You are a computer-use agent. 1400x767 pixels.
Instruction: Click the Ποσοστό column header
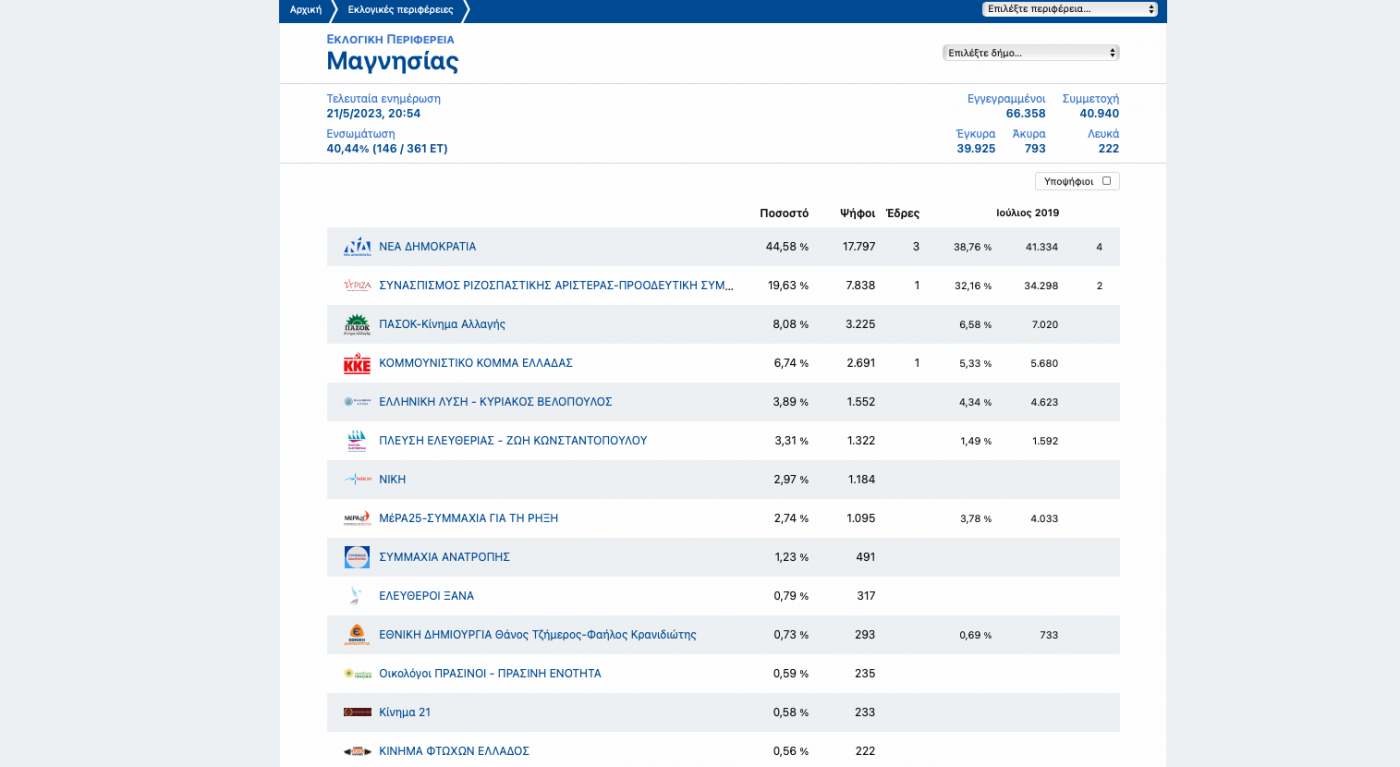784,213
